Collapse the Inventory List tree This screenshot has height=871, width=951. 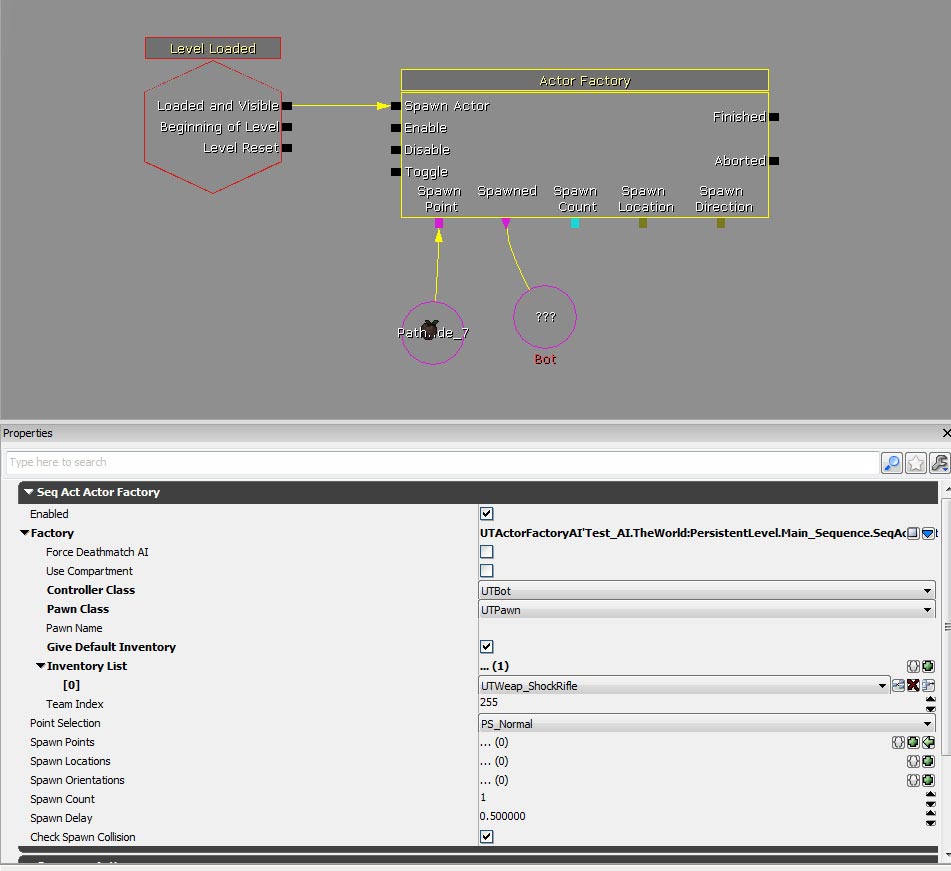click(41, 666)
